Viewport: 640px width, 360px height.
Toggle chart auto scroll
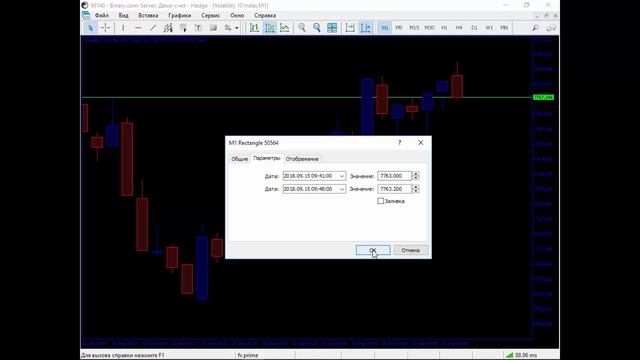(350, 28)
